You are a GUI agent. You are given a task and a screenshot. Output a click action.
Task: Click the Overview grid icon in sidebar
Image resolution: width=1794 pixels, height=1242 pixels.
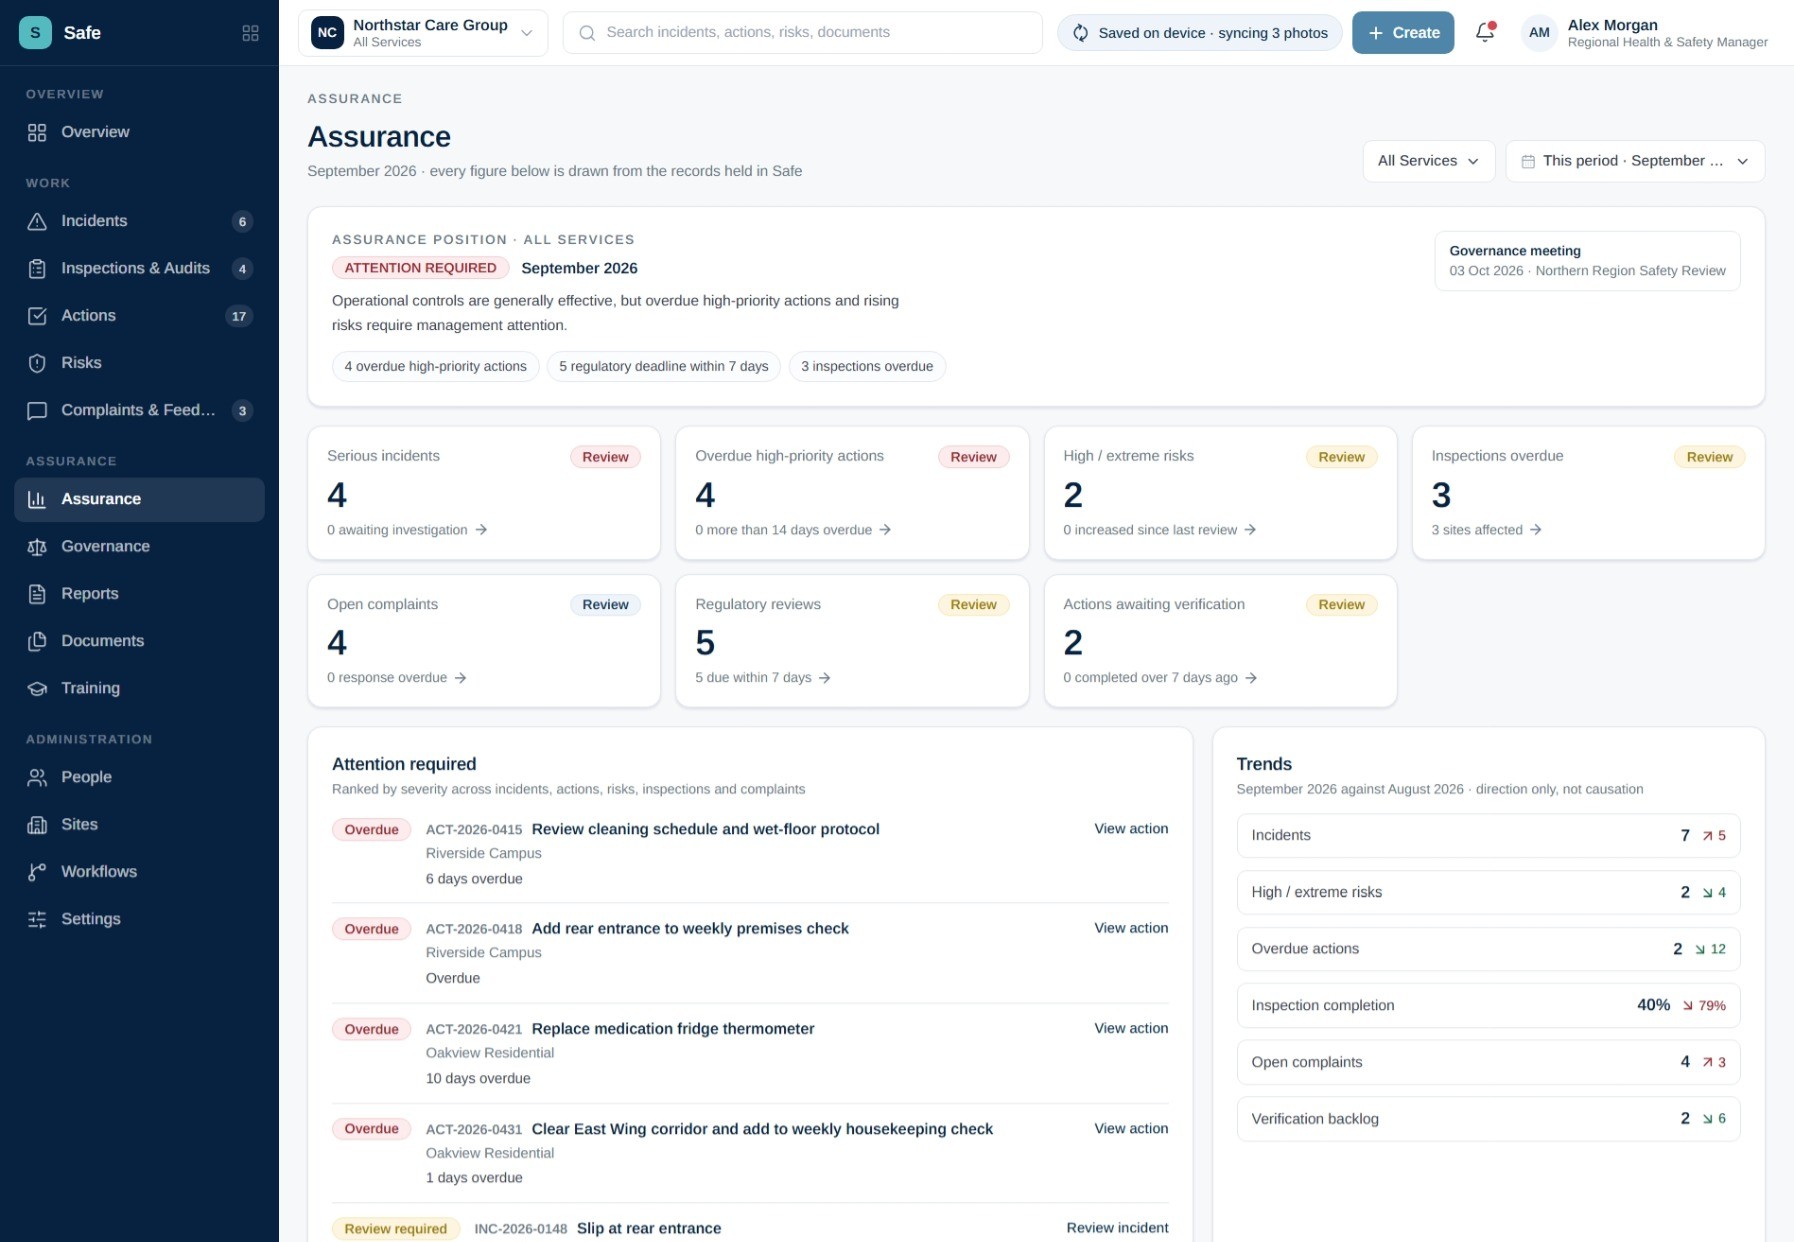point(37,132)
